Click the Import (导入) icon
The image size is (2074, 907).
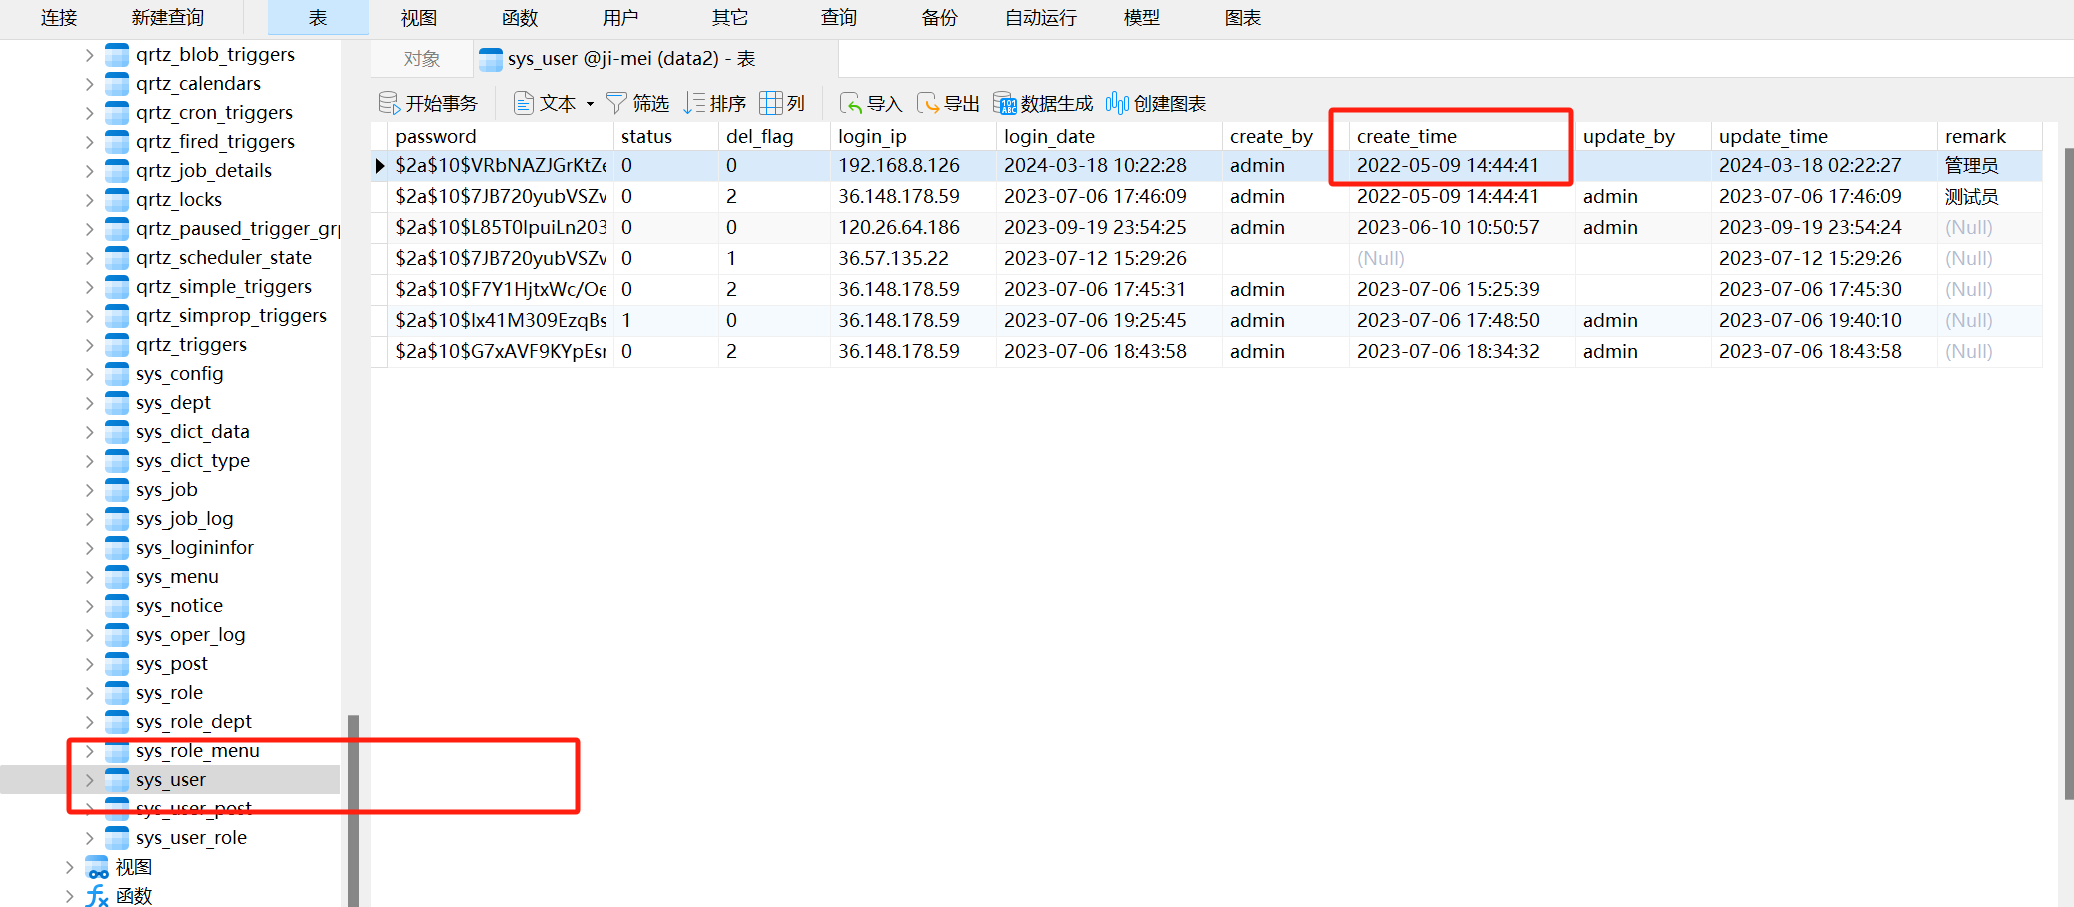pos(850,103)
